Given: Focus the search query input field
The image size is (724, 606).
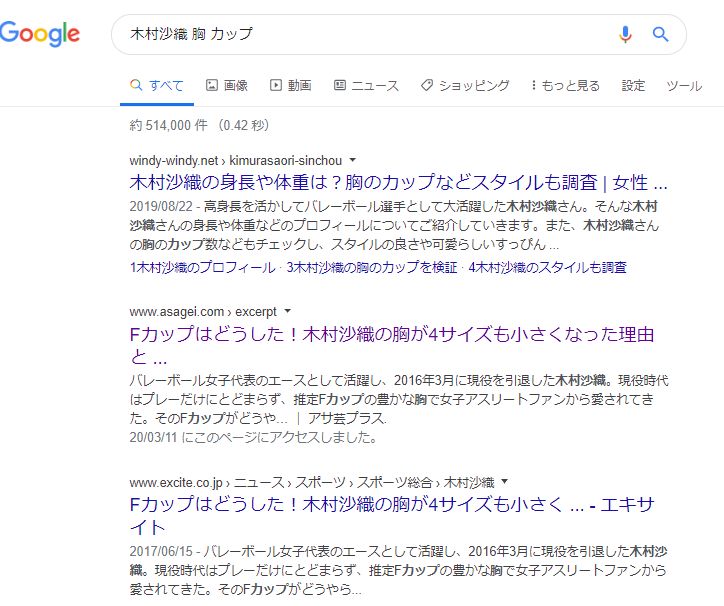Looking at the screenshot, I should [365, 34].
